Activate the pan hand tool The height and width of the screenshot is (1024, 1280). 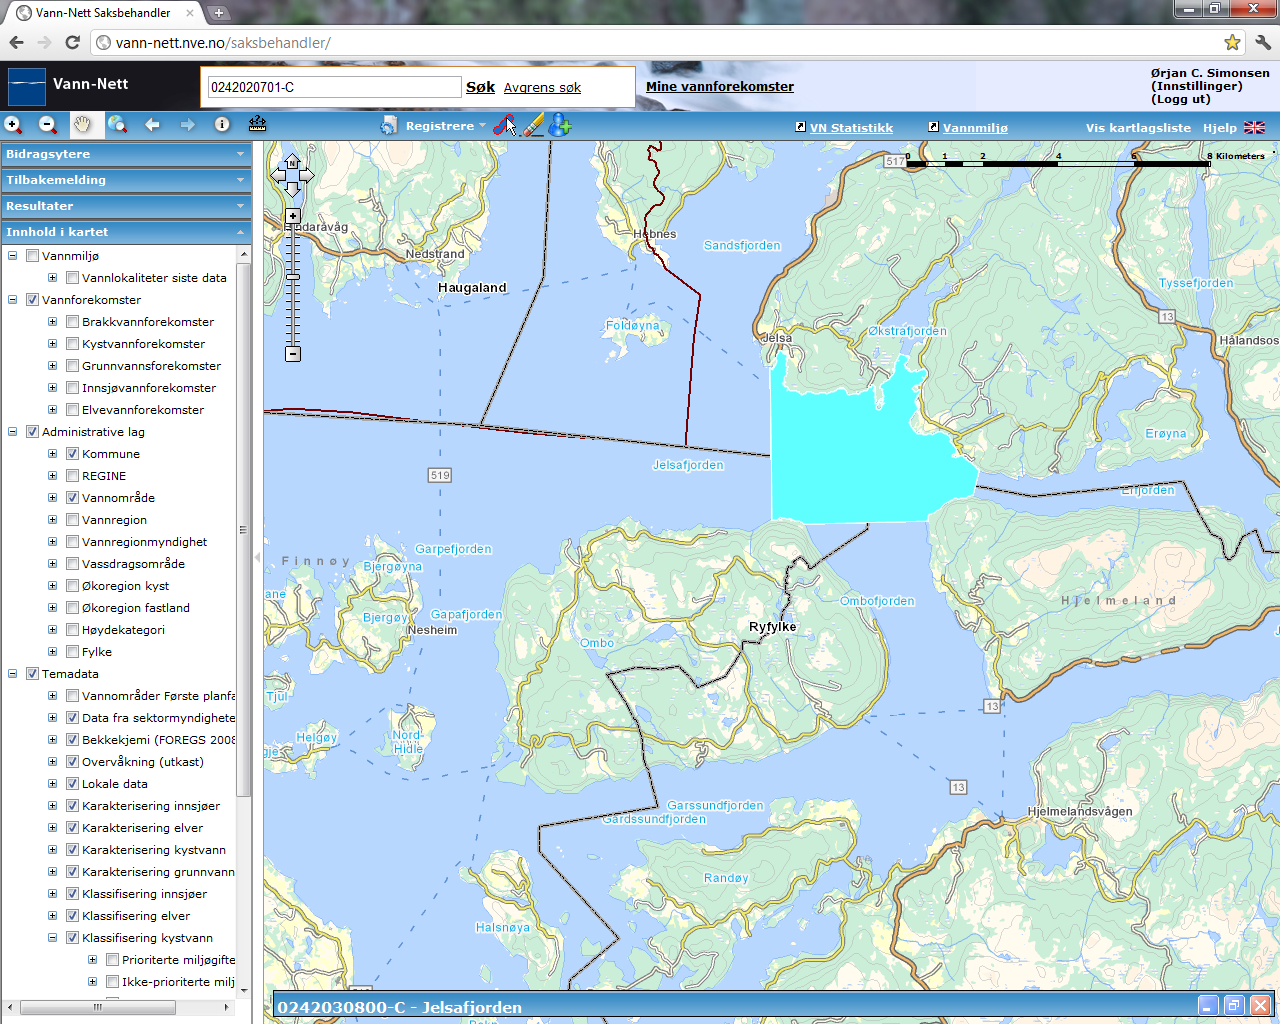click(82, 125)
